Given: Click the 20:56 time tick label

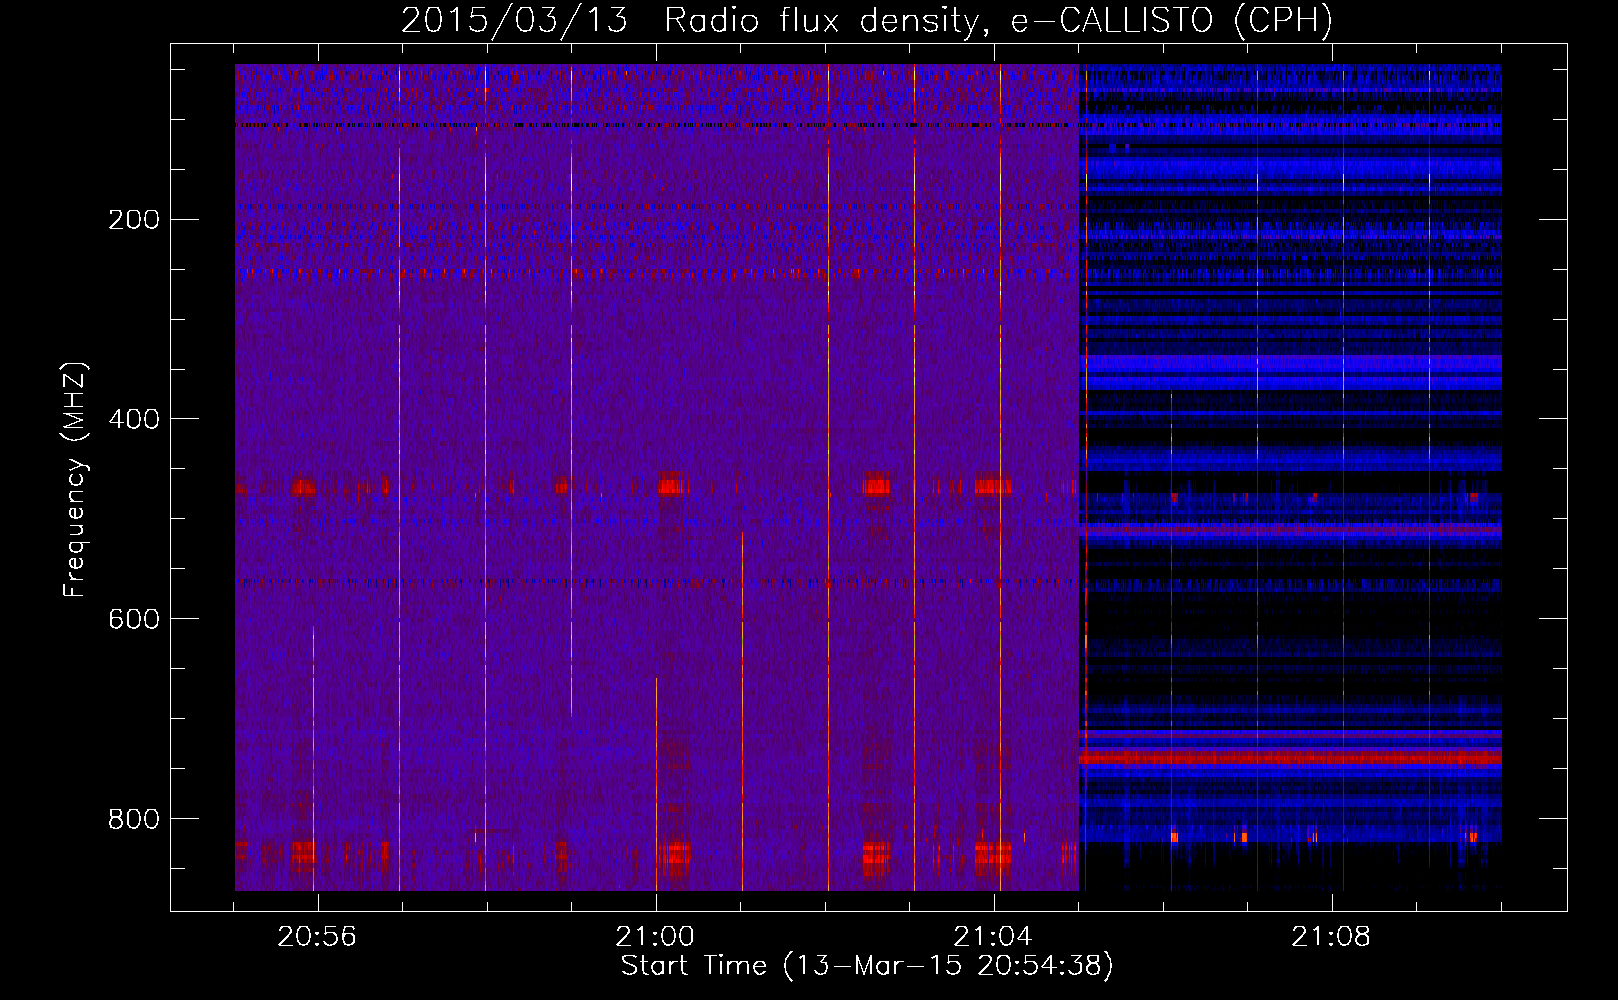Looking at the screenshot, I should pyautogui.click(x=317, y=937).
